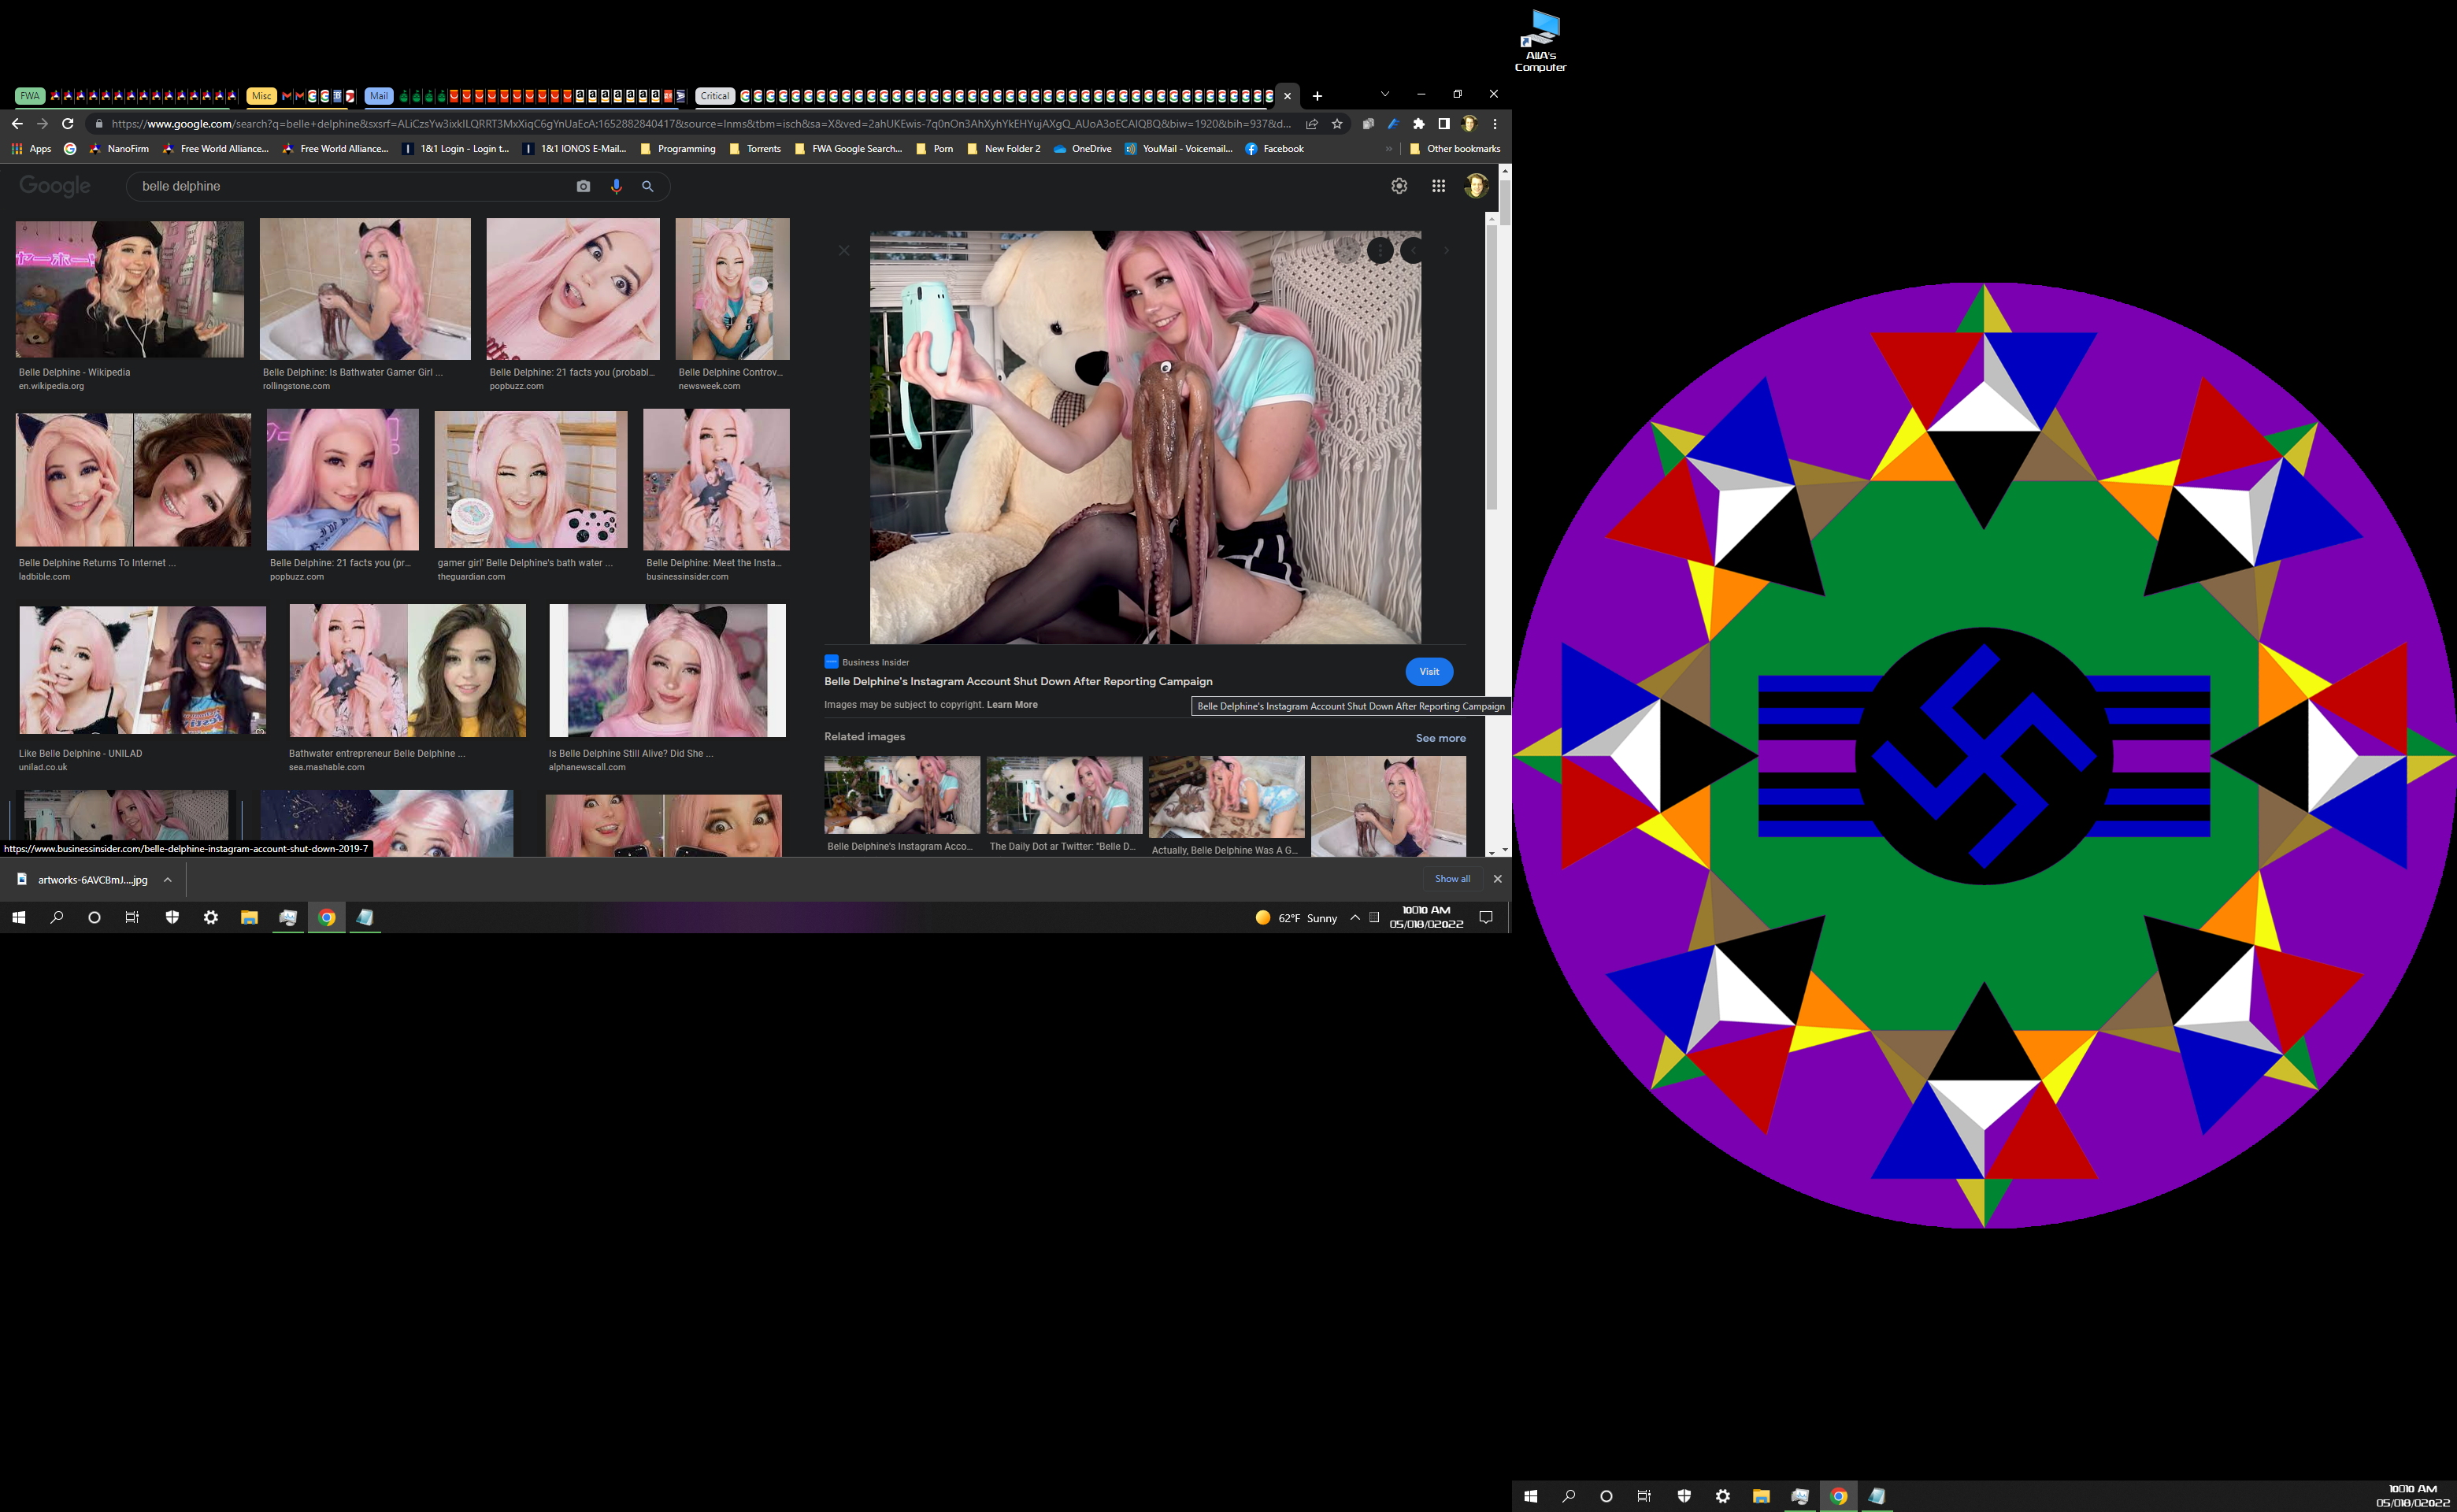
Task: Click the Google search magnifier icon
Action: (648, 186)
